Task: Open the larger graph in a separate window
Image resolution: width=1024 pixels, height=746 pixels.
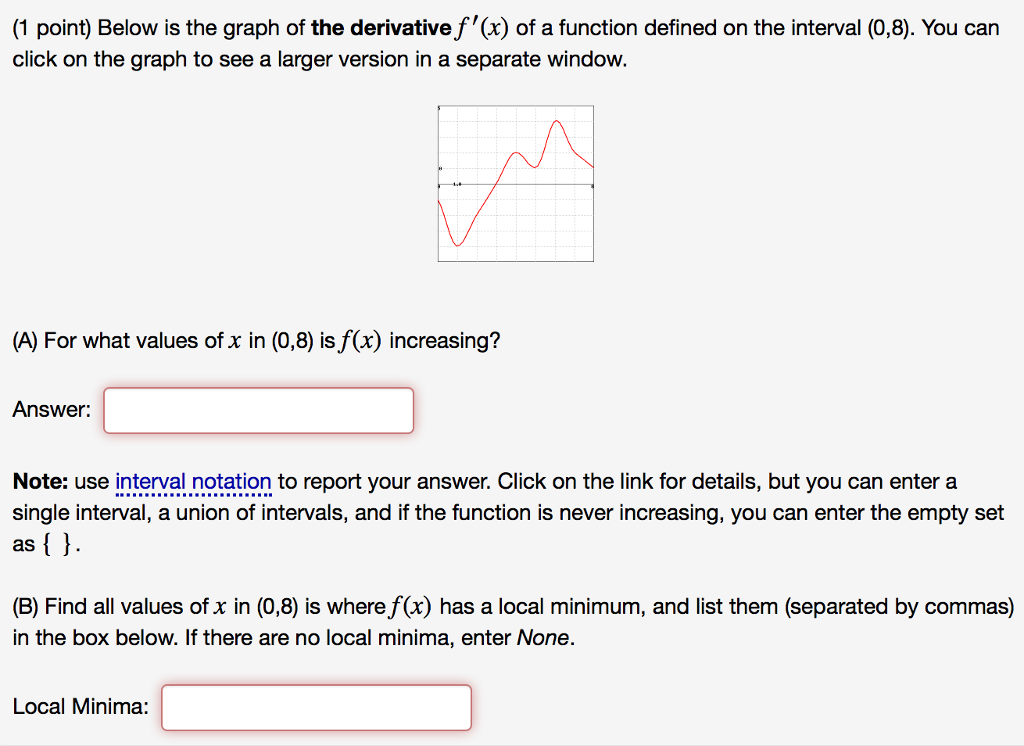Action: (x=515, y=183)
